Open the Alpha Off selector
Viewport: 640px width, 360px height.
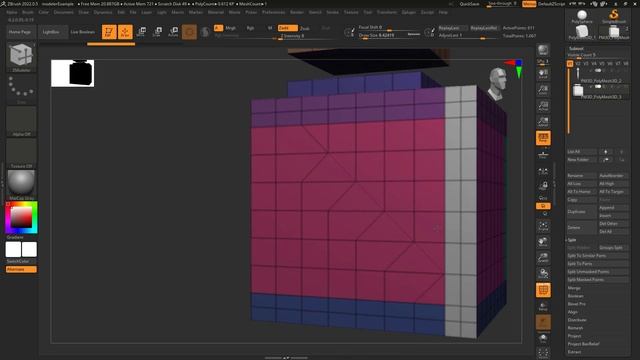(21, 121)
